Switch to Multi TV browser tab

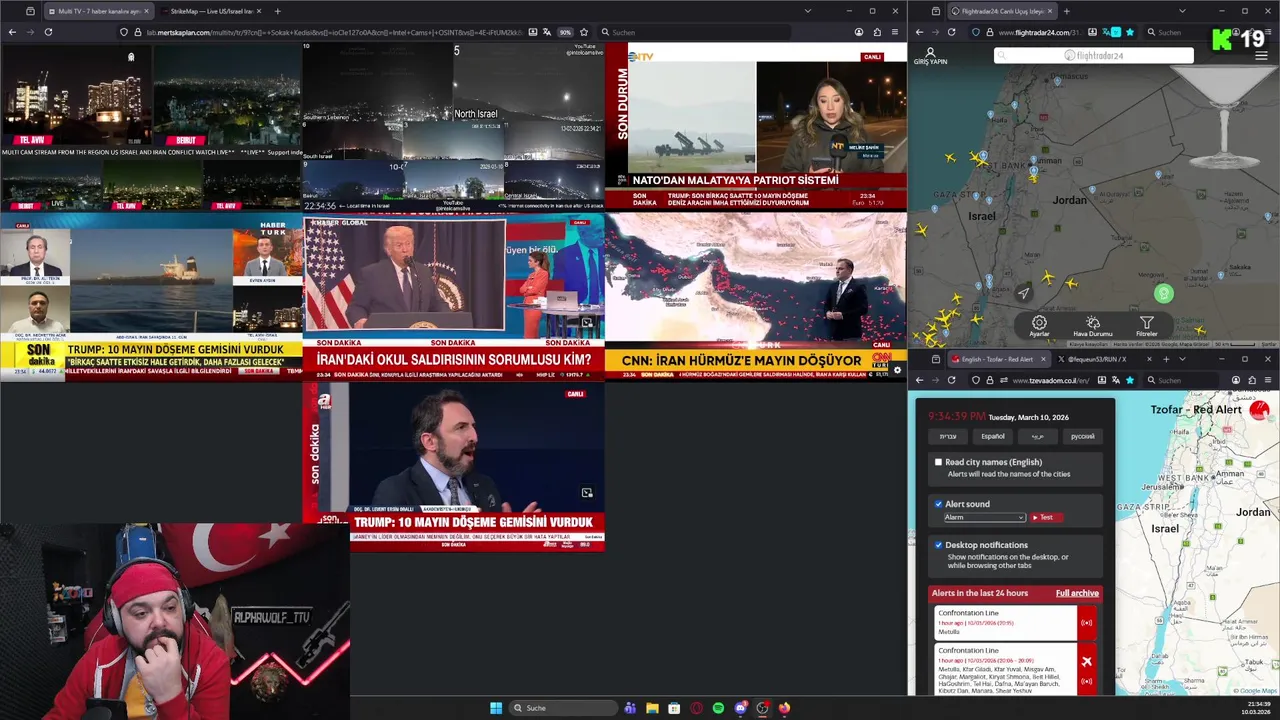pos(98,11)
